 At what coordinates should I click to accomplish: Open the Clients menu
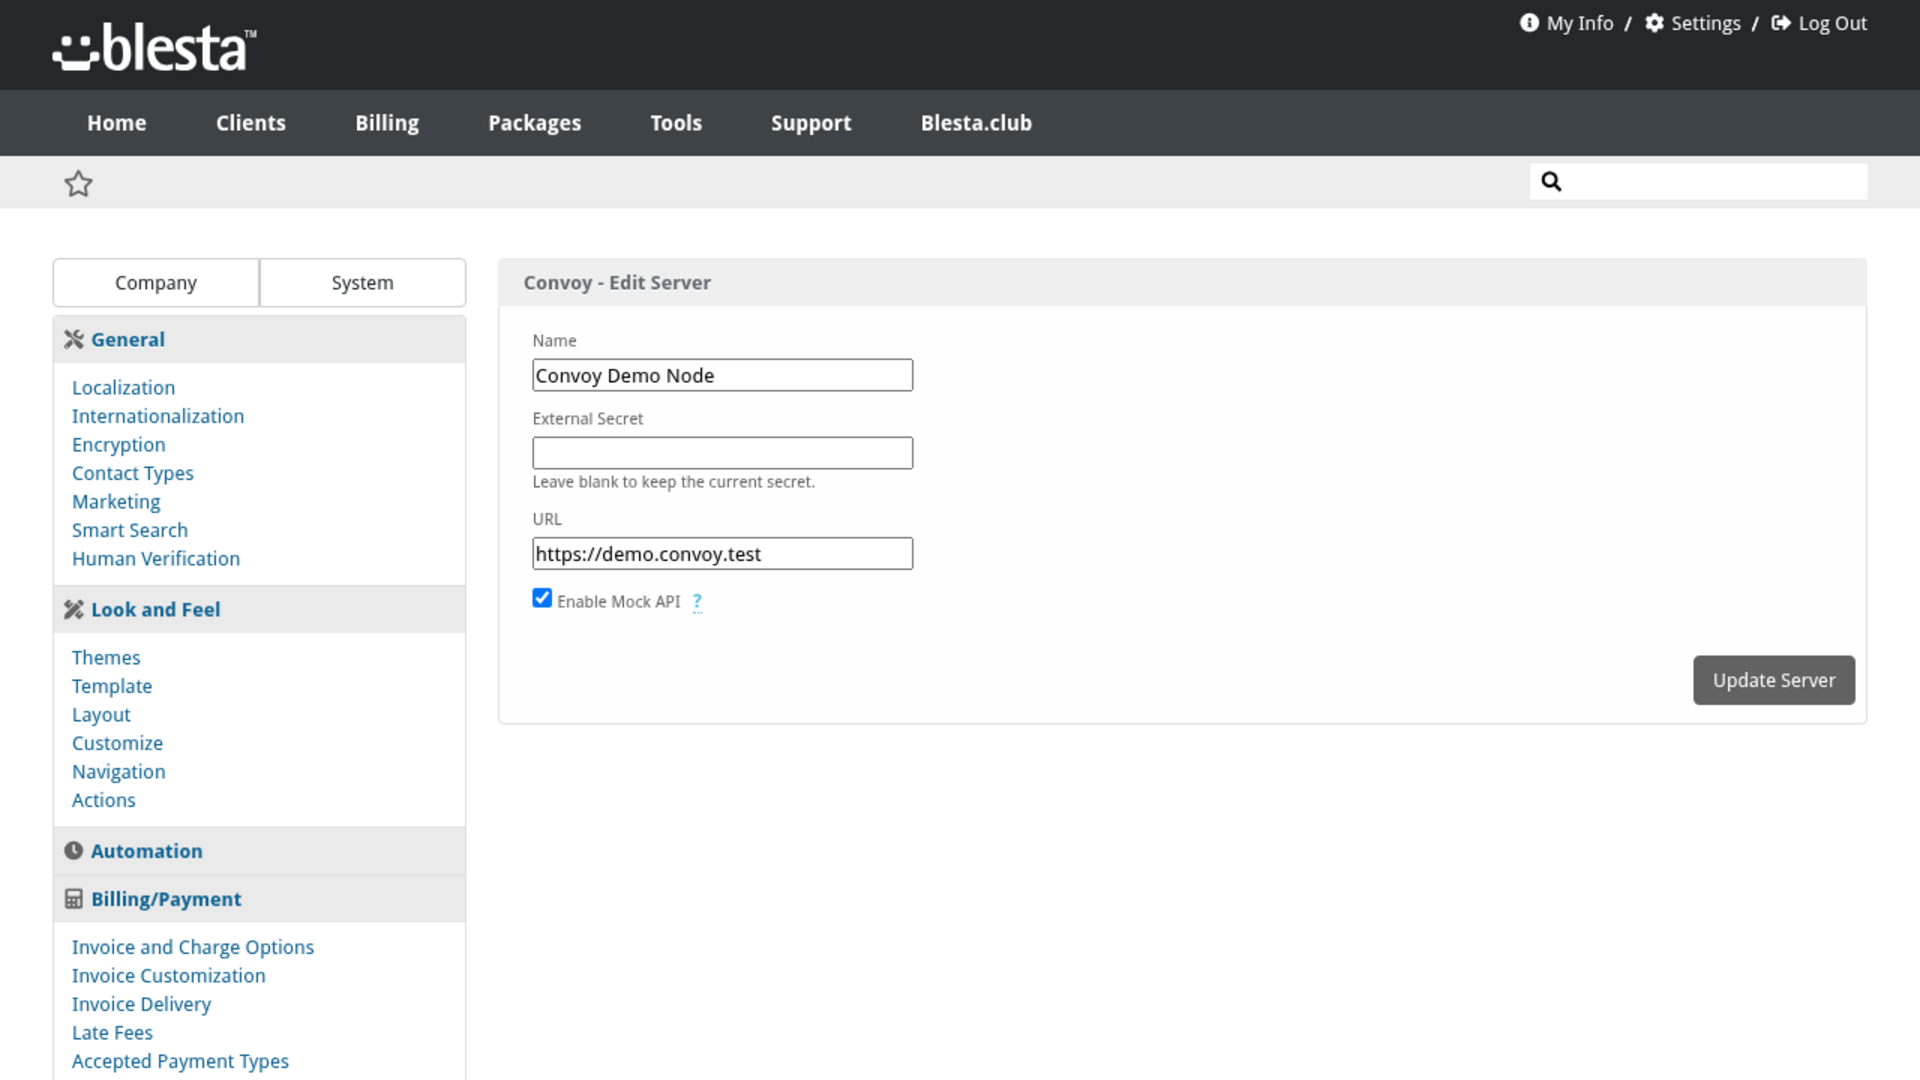click(x=251, y=123)
